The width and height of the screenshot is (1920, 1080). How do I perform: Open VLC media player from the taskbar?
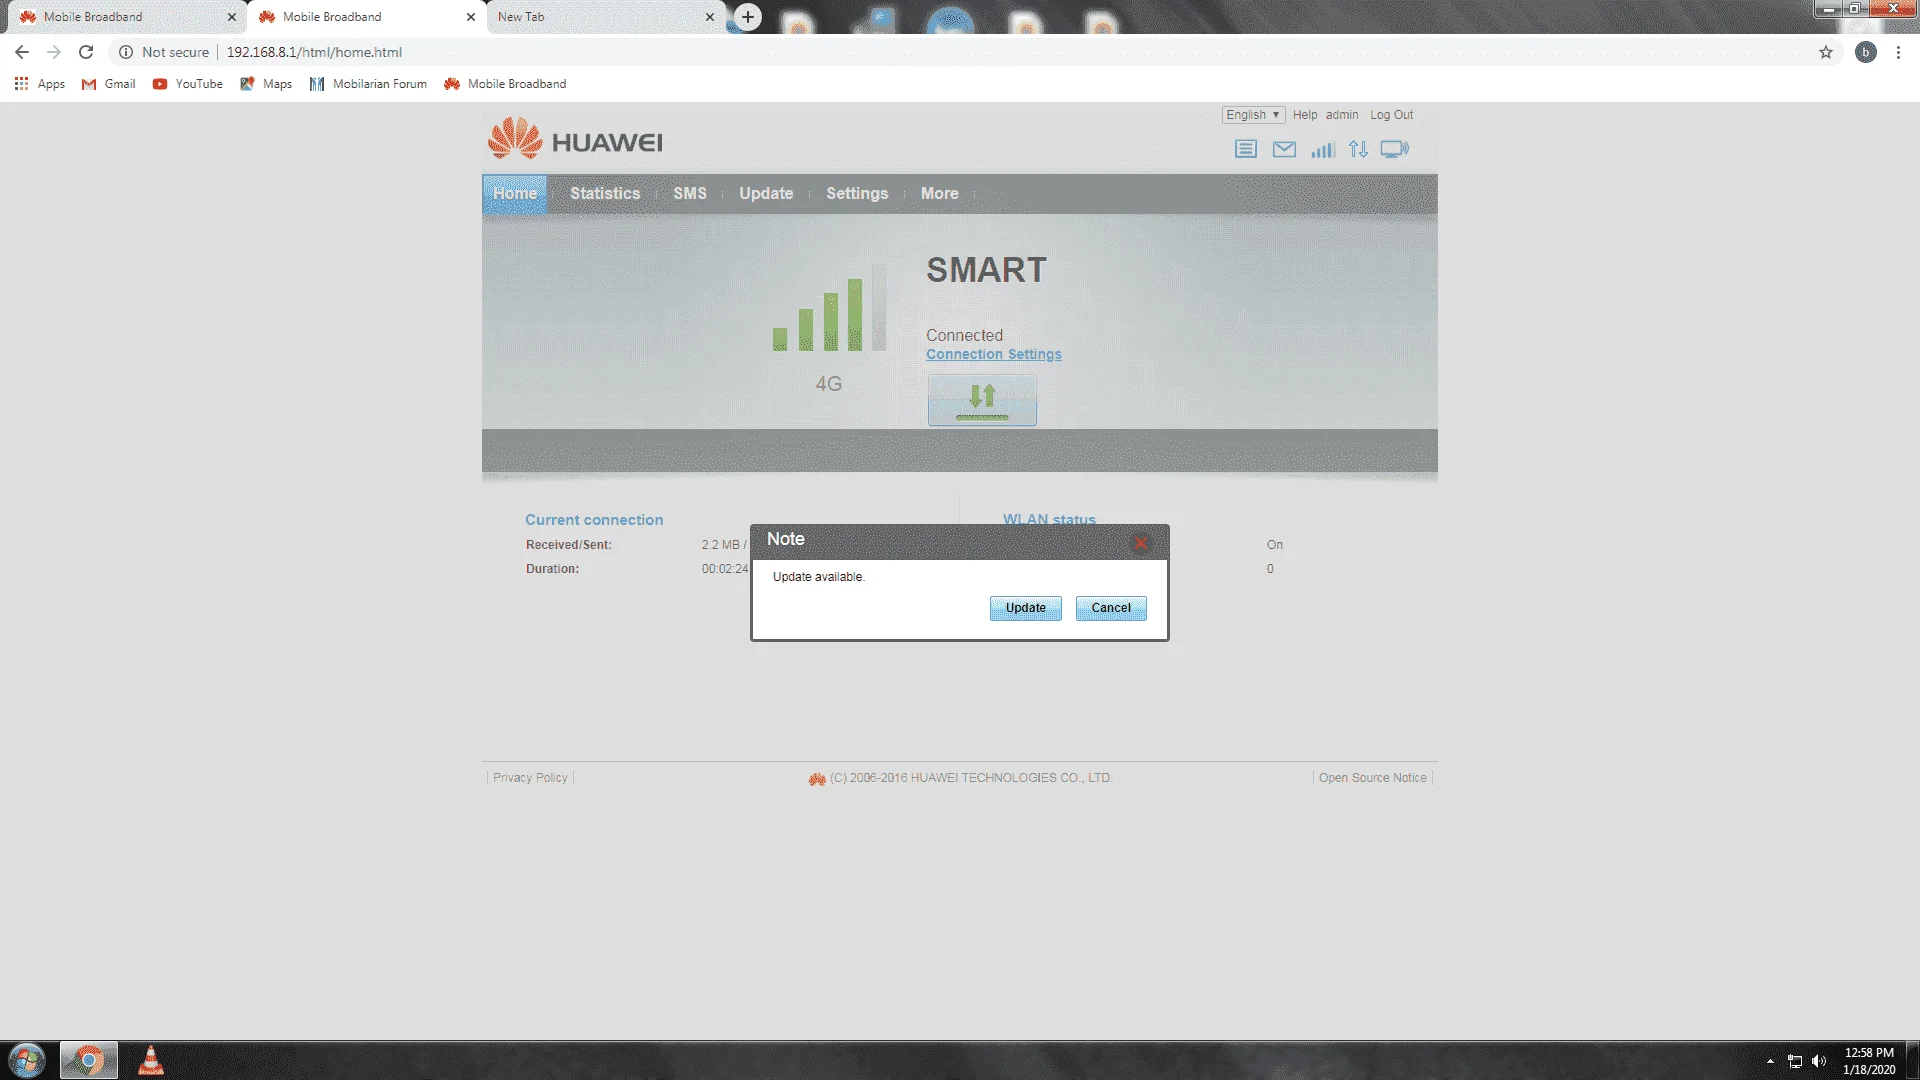point(151,1060)
